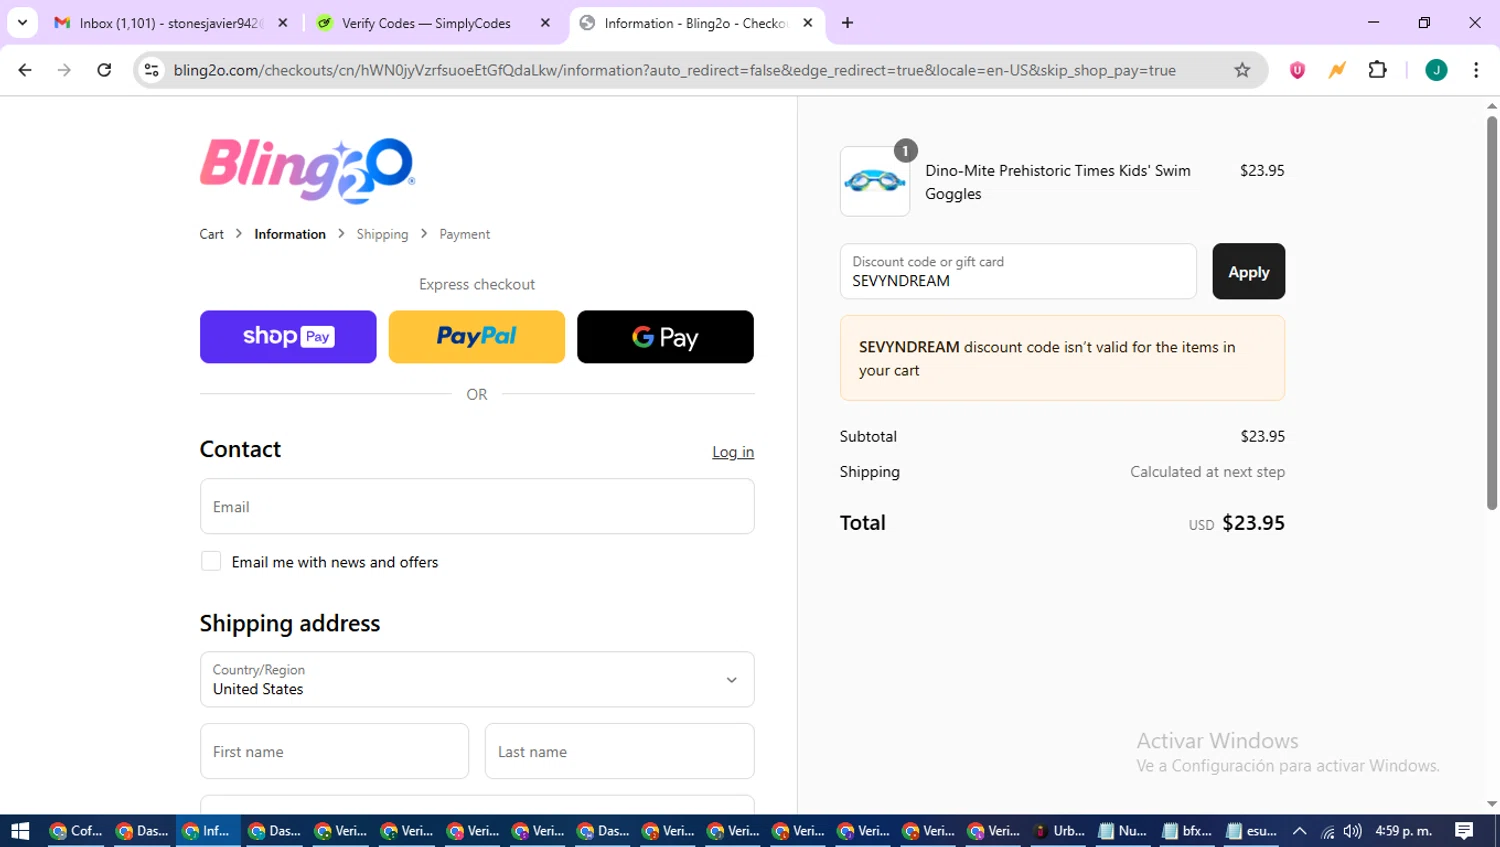Viewport: 1500px width, 847px height.
Task: Open the tab search dropdown arrow
Action: click(22, 23)
